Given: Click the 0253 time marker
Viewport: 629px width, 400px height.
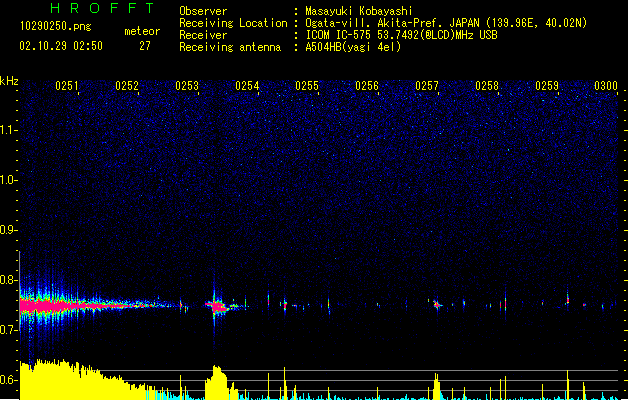Looking at the screenshot, I should [187, 86].
